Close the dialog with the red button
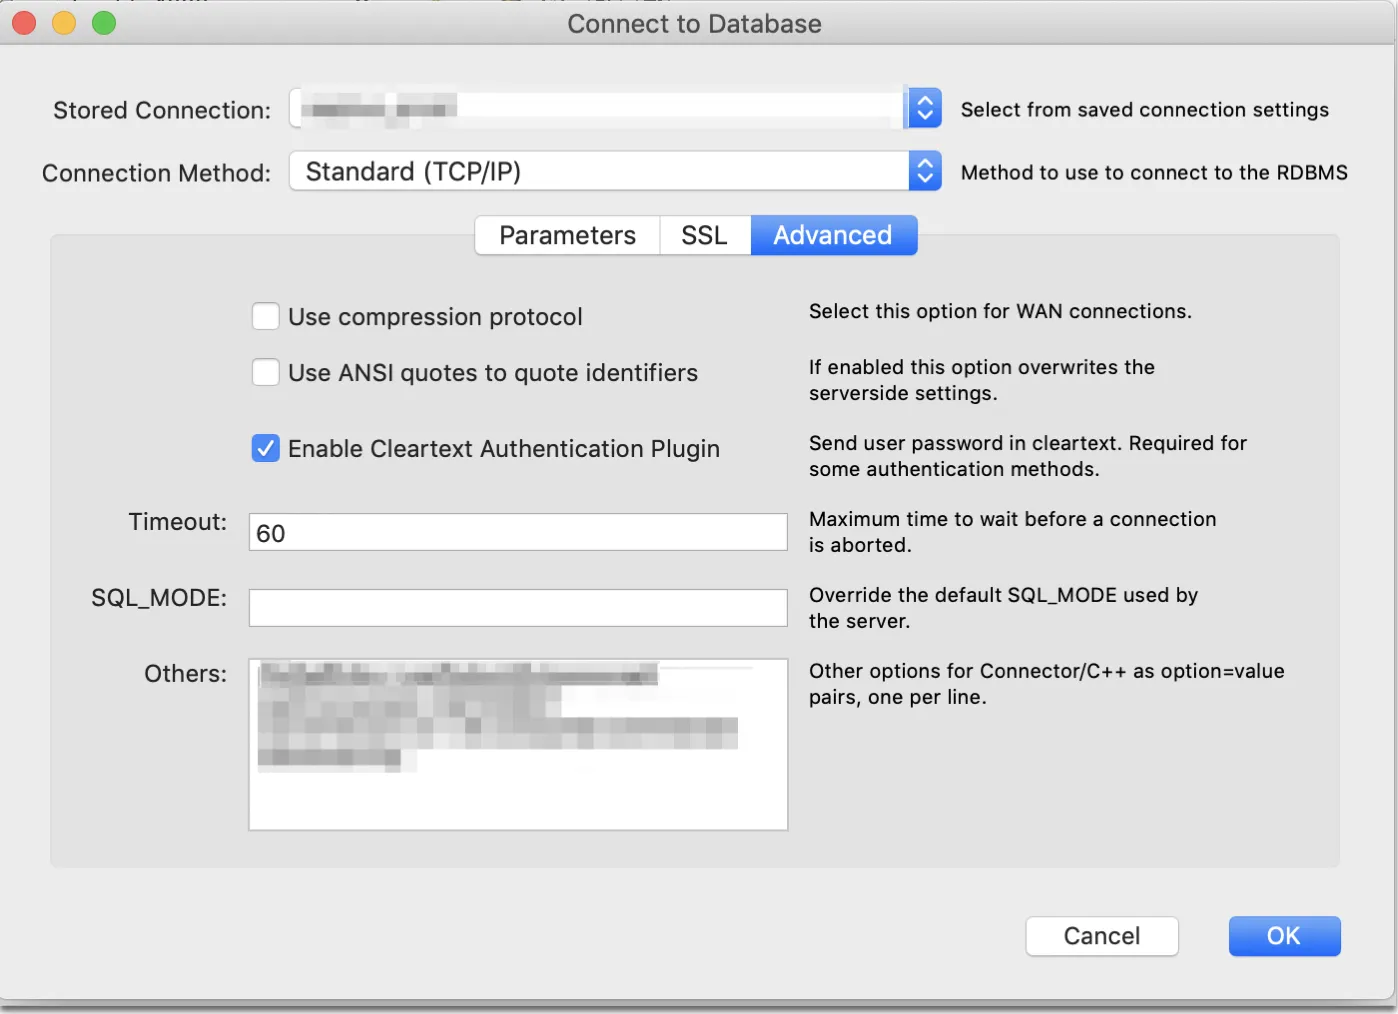This screenshot has height=1014, width=1398. pyautogui.click(x=24, y=23)
